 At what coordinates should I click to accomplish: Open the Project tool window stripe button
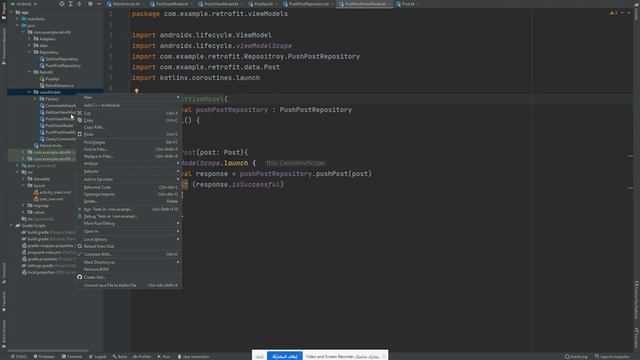point(4,11)
